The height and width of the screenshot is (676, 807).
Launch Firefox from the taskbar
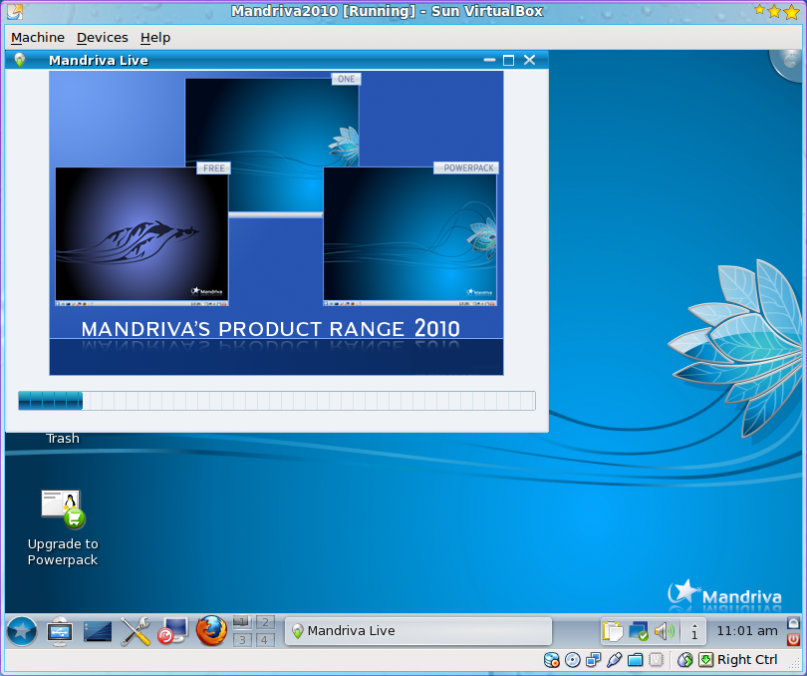tap(211, 631)
